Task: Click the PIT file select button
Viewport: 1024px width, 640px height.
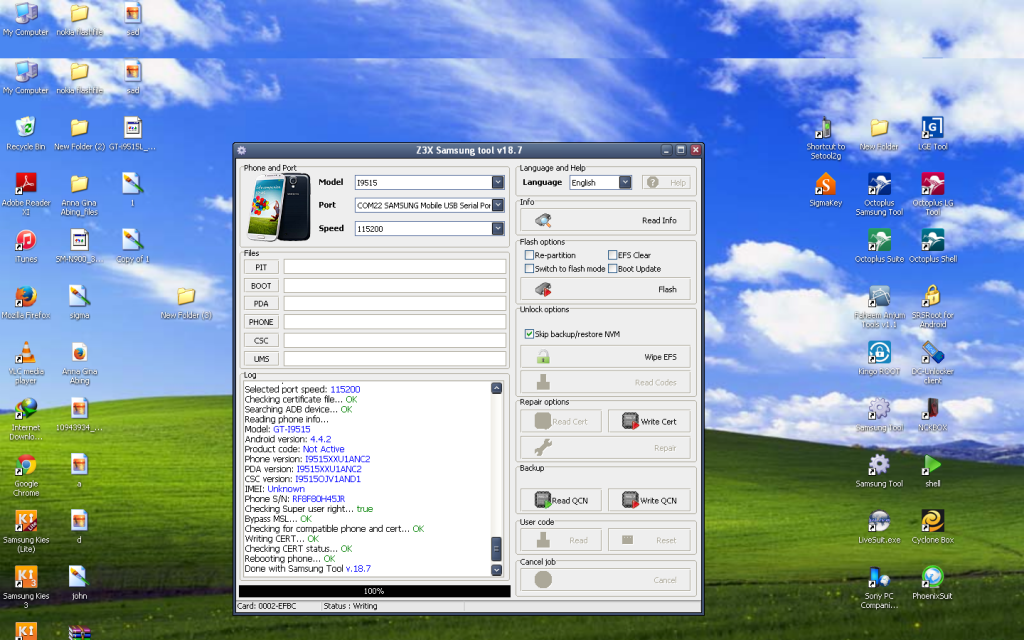Action: point(261,267)
